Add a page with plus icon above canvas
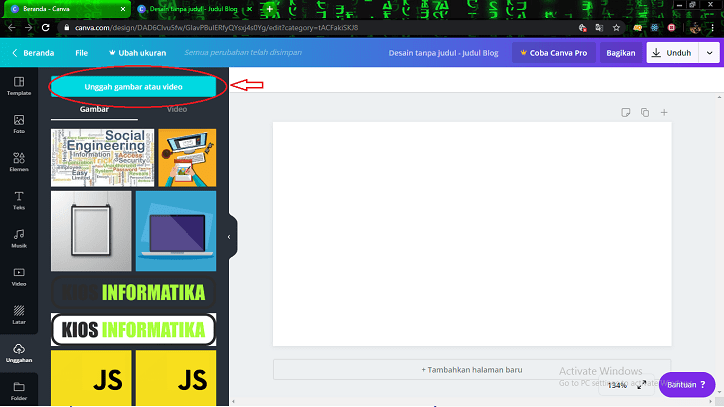The height and width of the screenshot is (407, 724). [x=664, y=112]
